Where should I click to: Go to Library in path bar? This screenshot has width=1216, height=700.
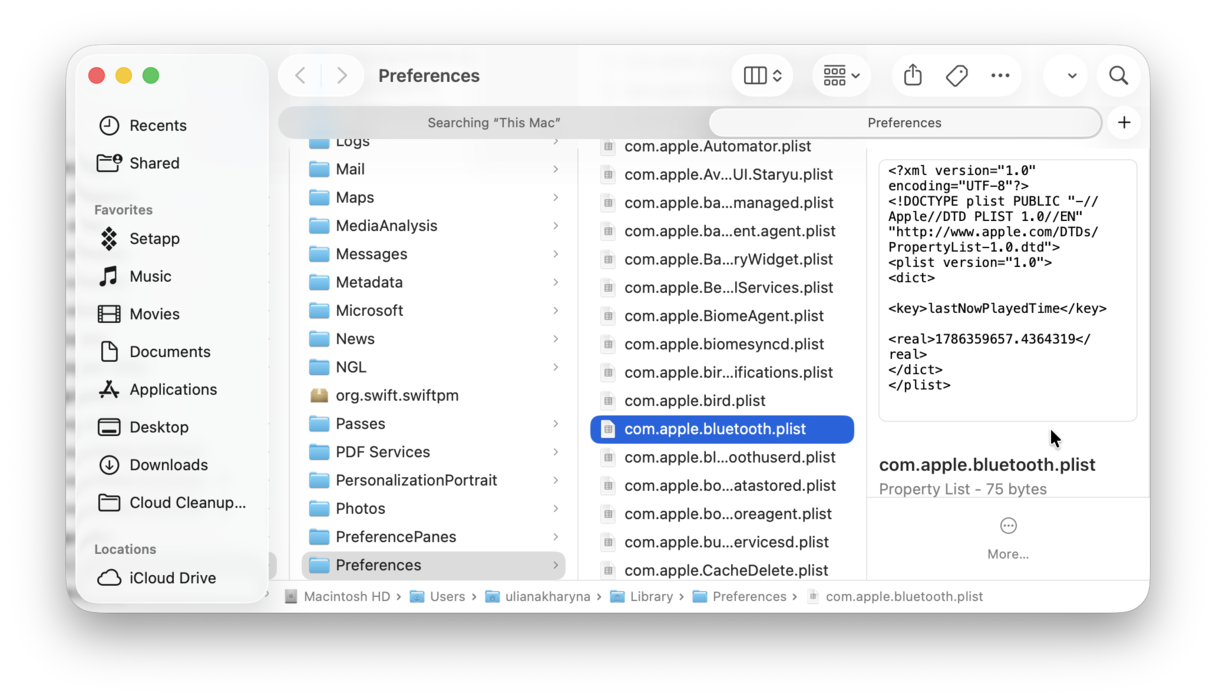pos(641,596)
